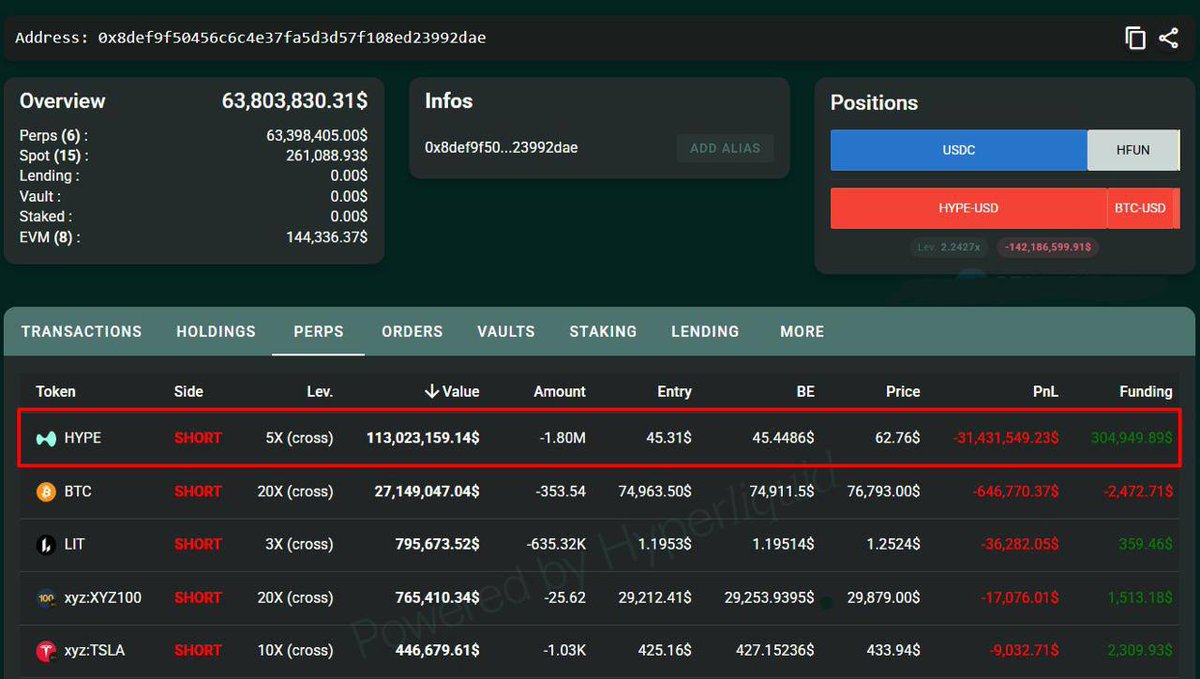Click the ADD ALIAS button

tap(725, 148)
